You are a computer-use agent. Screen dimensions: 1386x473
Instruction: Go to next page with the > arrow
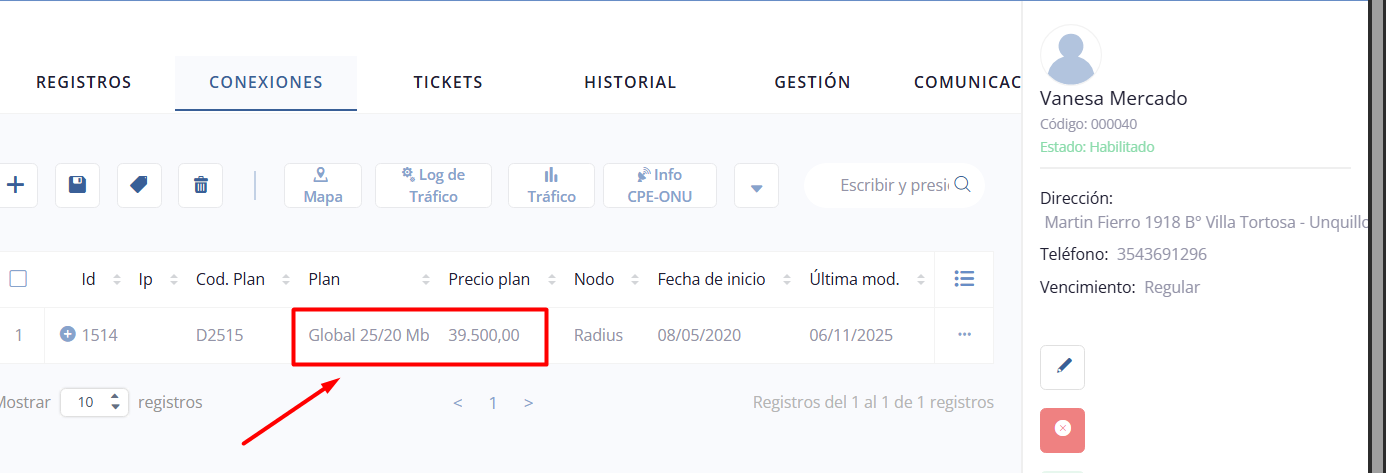tap(528, 403)
